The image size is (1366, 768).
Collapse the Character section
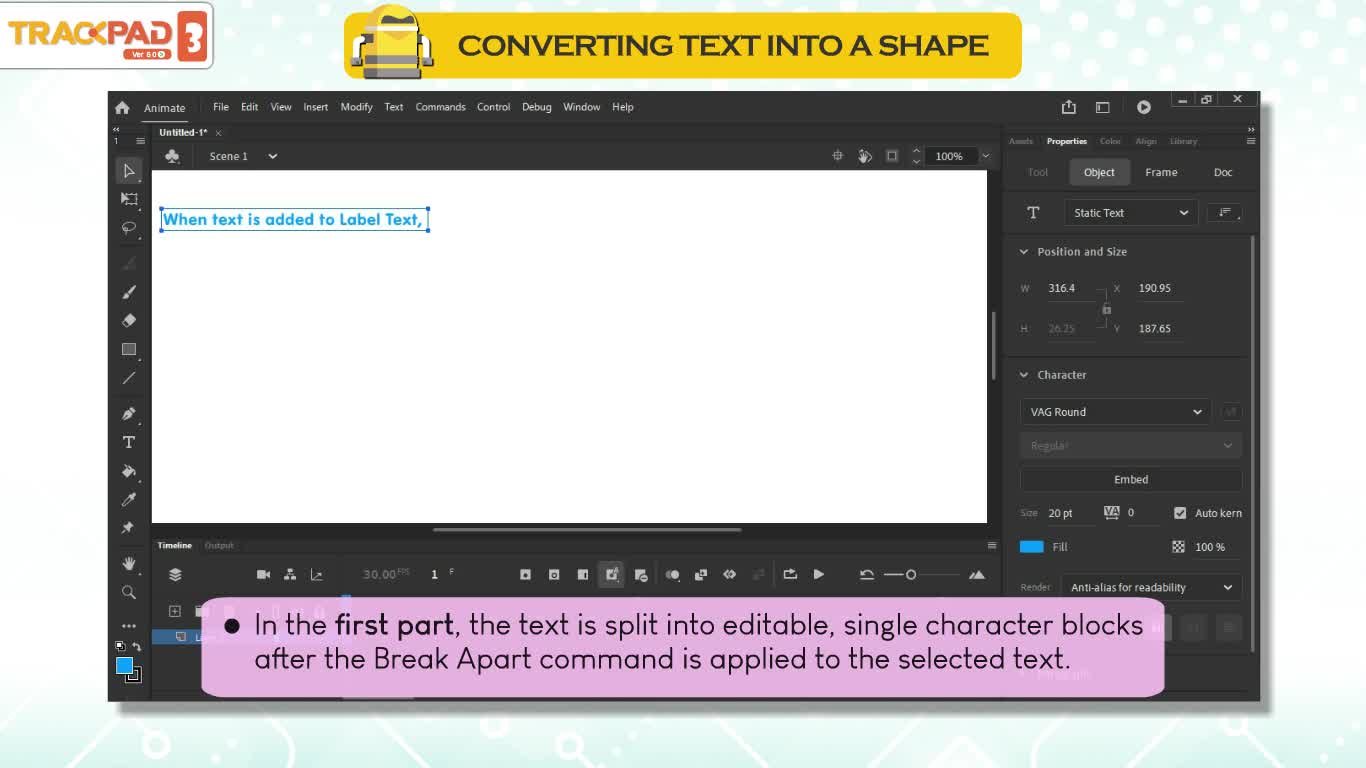point(1023,375)
